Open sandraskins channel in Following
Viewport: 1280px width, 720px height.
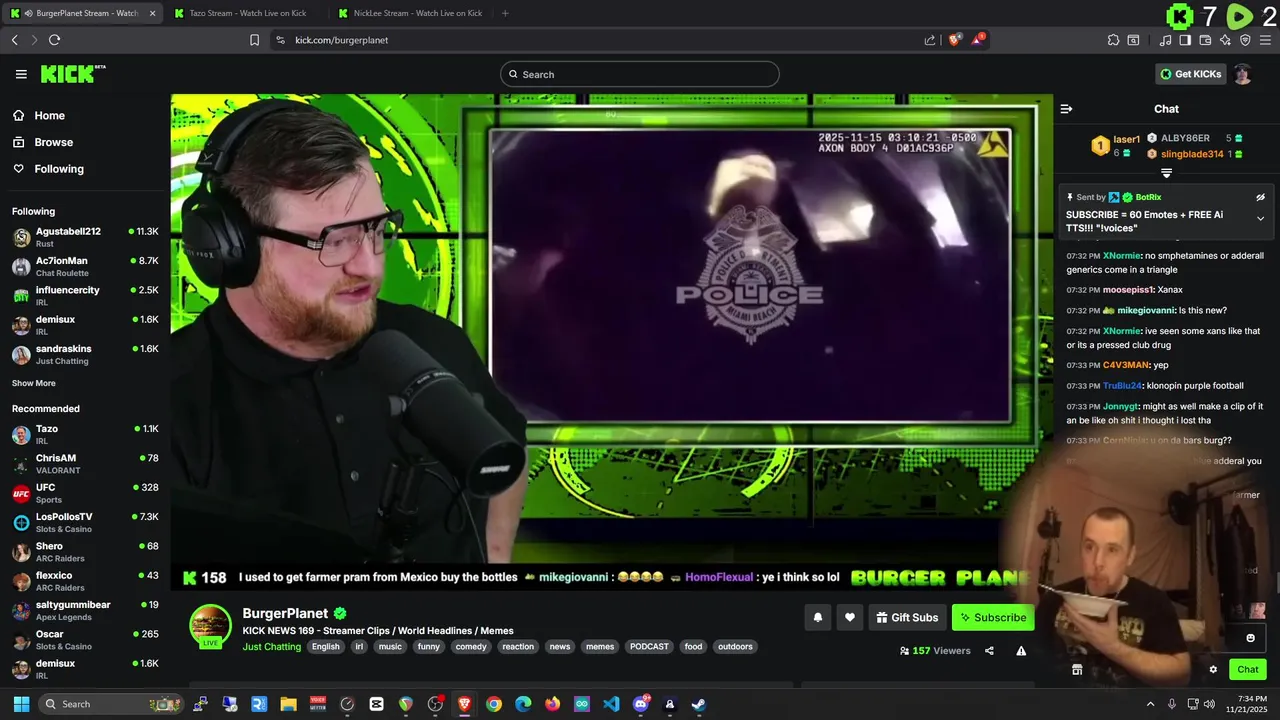click(85, 355)
